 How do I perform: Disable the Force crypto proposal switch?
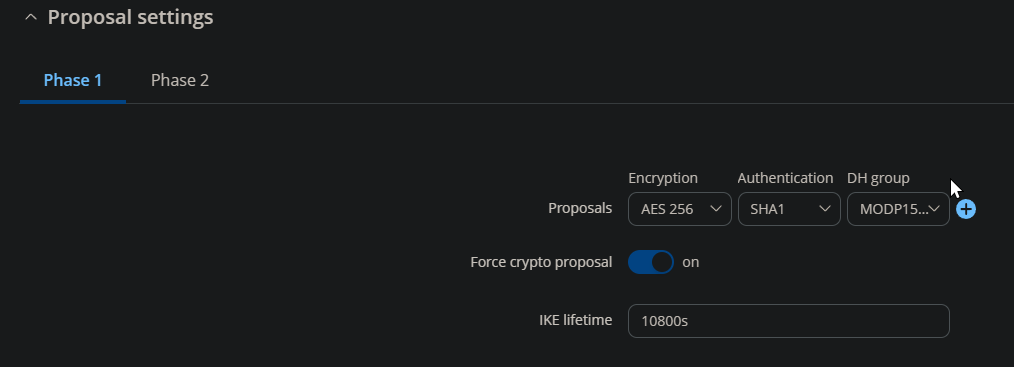click(651, 262)
